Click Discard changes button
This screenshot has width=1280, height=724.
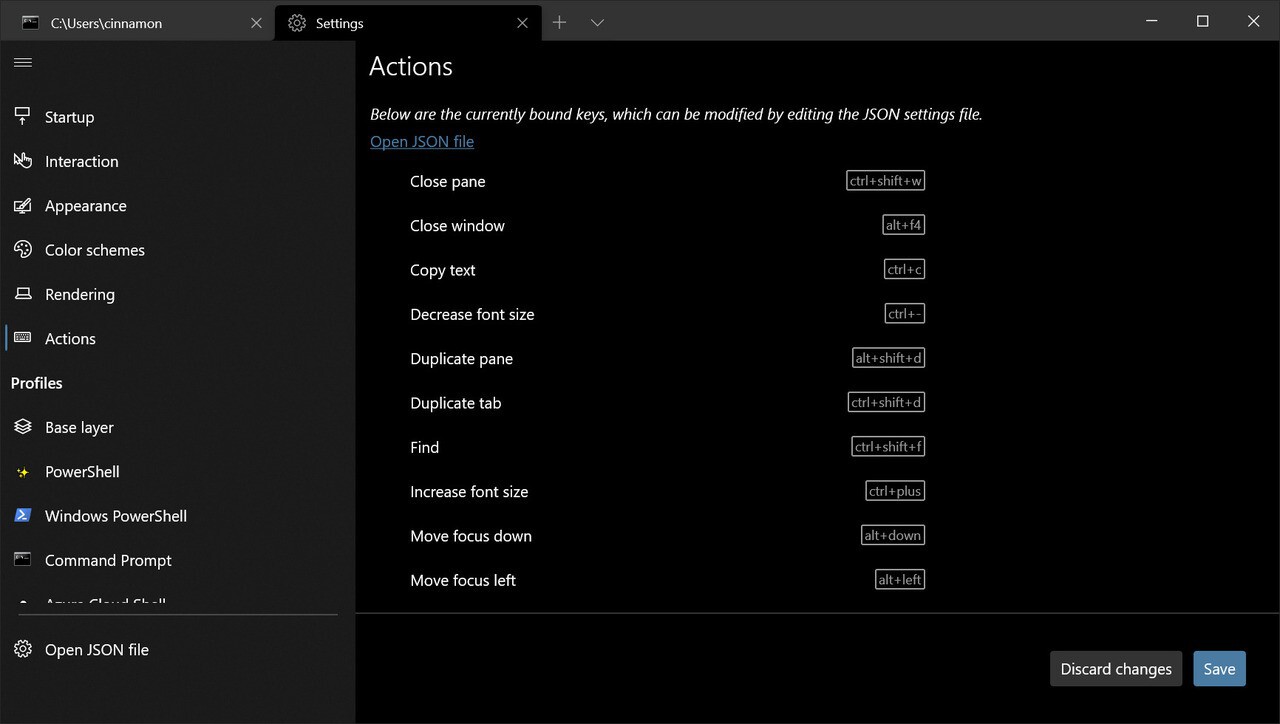point(1116,669)
